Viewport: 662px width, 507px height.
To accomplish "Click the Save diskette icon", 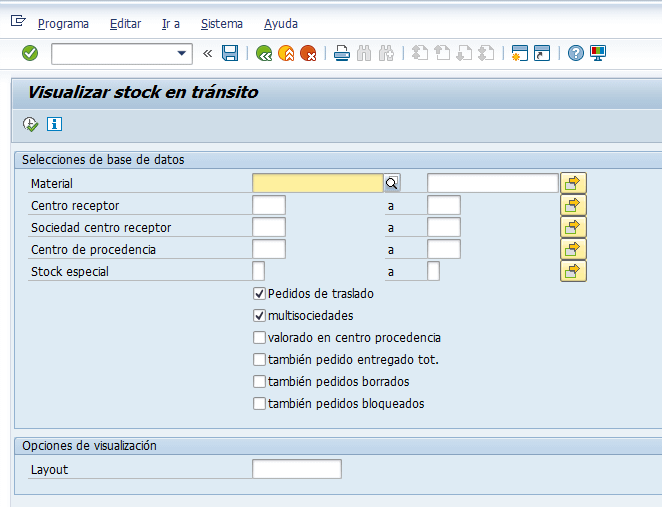I will click(x=230, y=53).
